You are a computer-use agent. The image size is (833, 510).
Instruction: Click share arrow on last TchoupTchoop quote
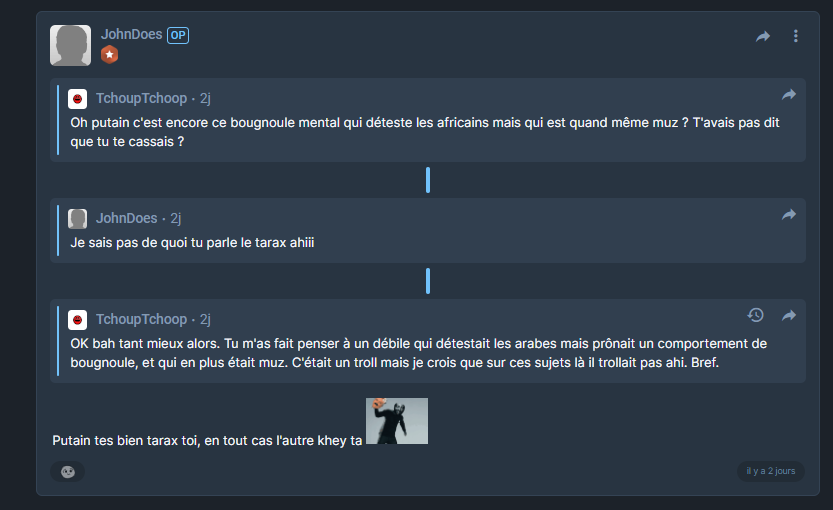point(789,316)
